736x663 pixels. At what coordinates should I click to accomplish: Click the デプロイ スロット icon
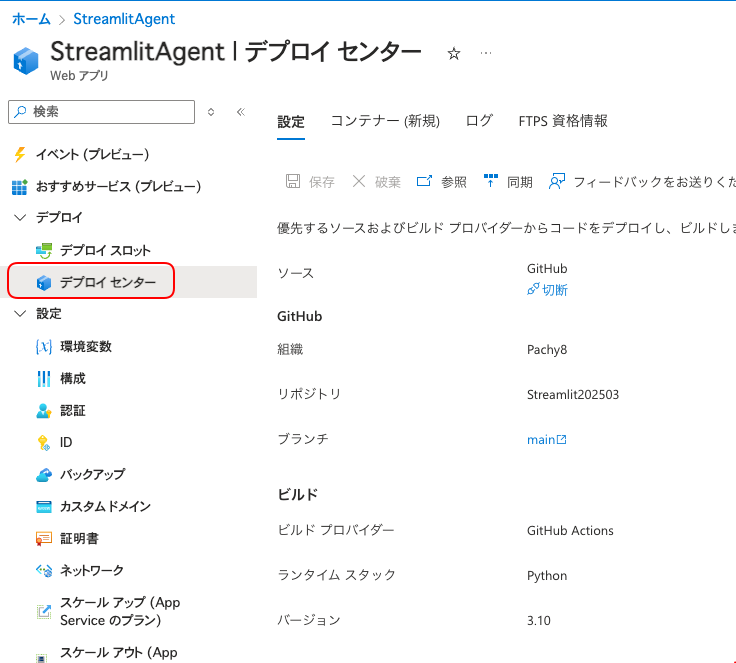tap(44, 251)
